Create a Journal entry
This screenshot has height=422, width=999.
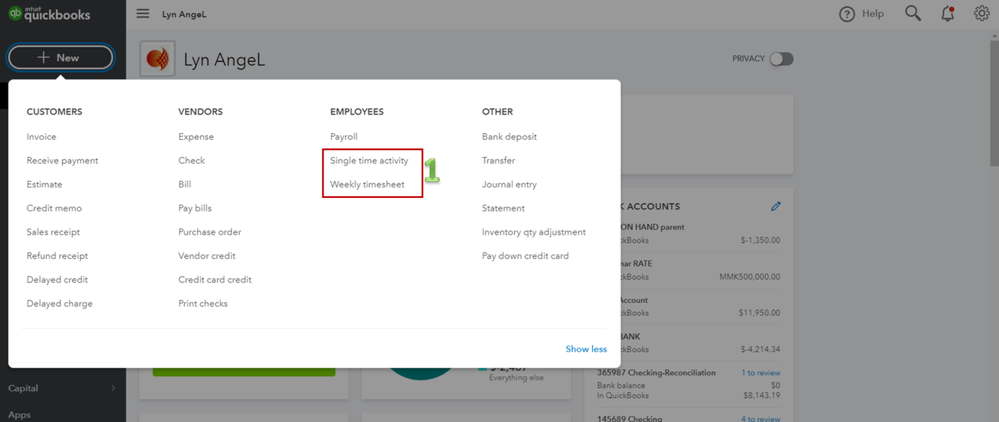509,184
